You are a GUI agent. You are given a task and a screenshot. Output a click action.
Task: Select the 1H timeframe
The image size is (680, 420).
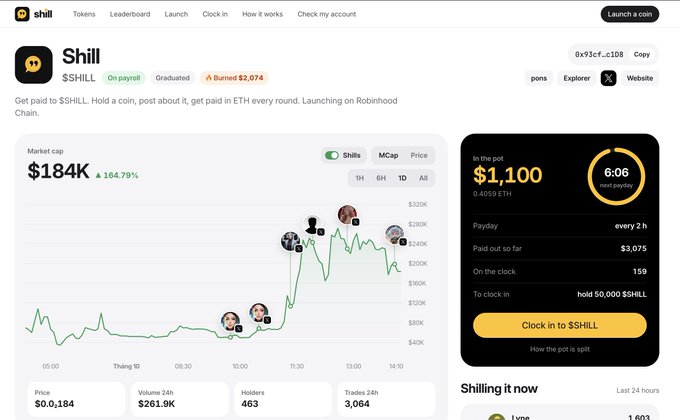click(360, 178)
